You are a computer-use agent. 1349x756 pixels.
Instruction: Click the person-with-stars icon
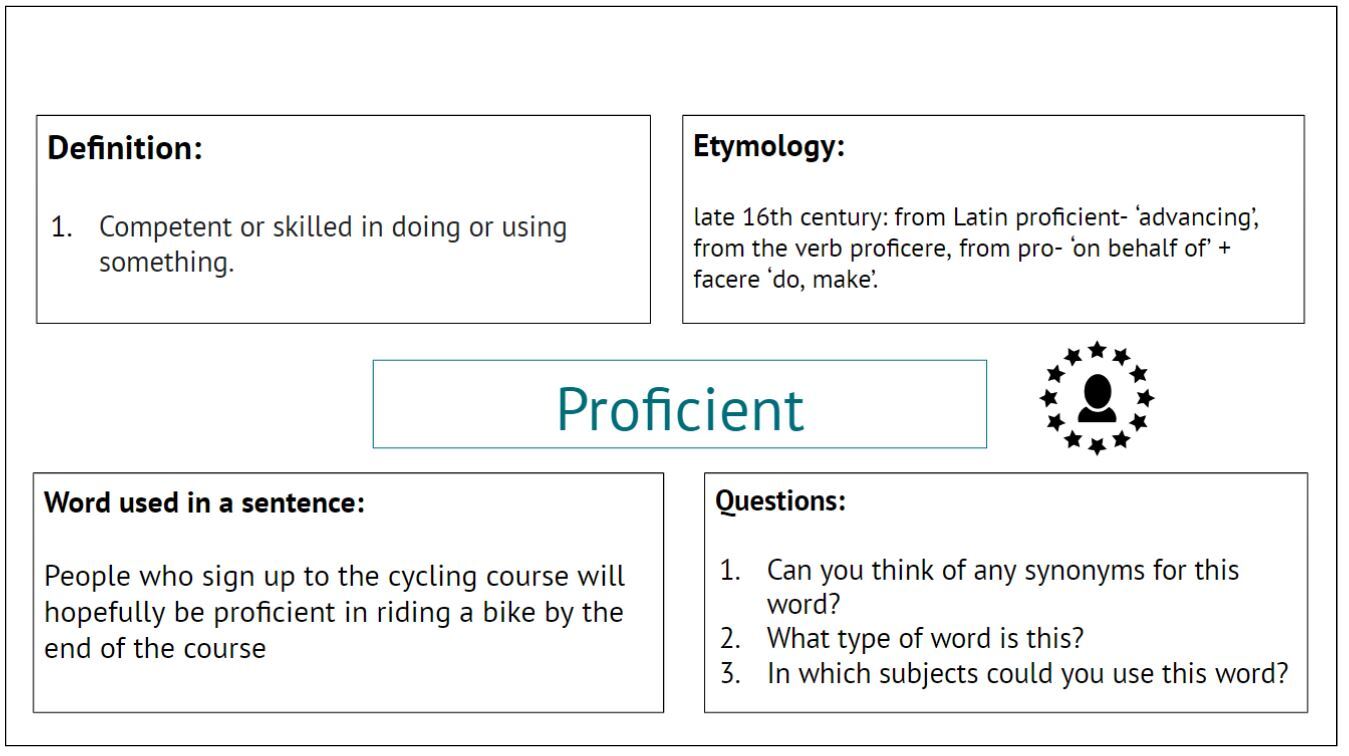click(1096, 397)
